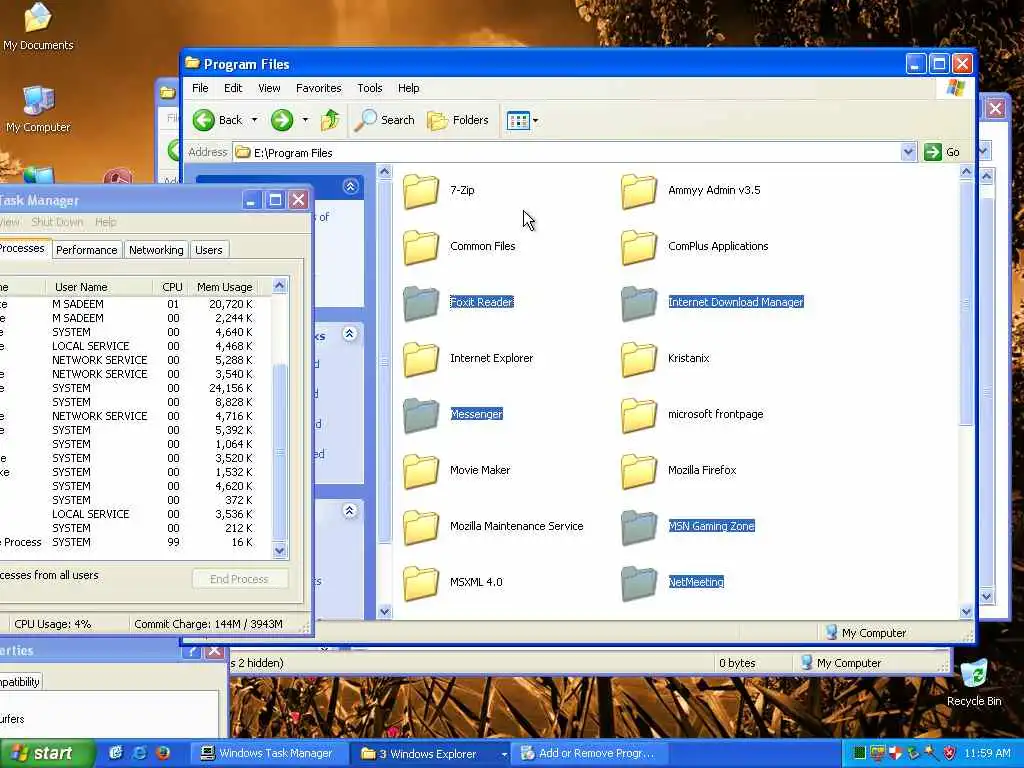Open the File menu in Program Files

[200, 88]
